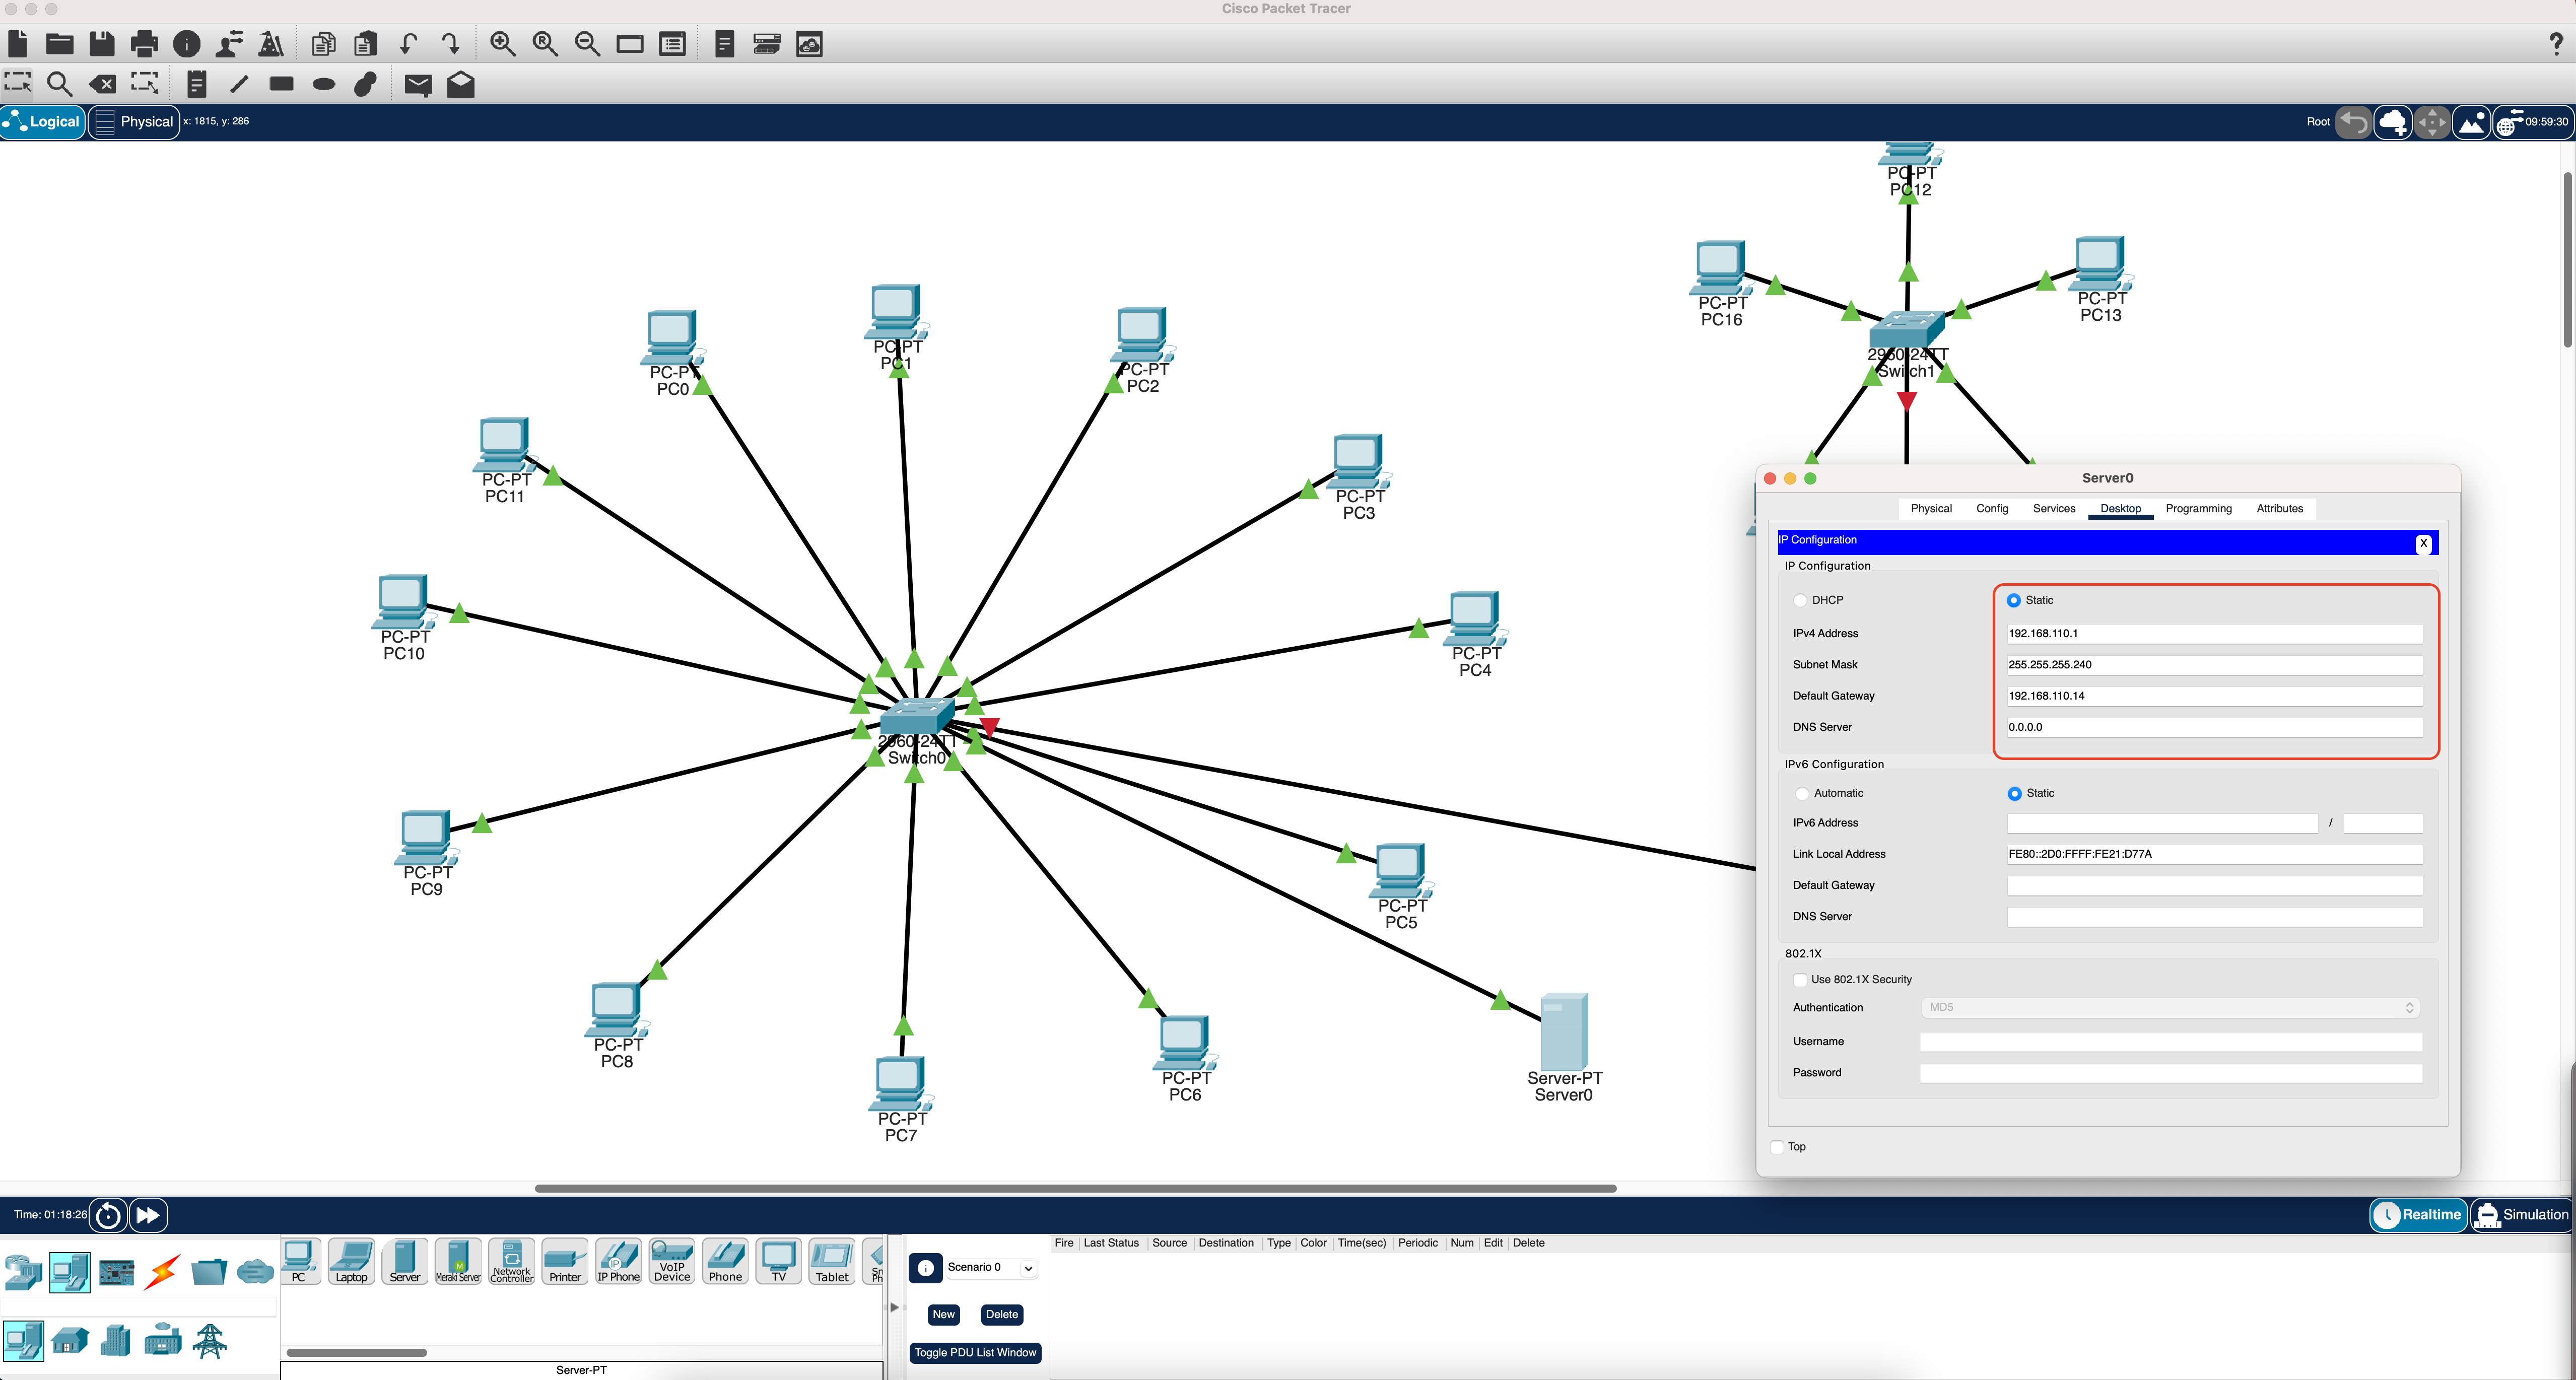Select the Inspect magnifier tool
2576x1380 pixels.
point(60,84)
